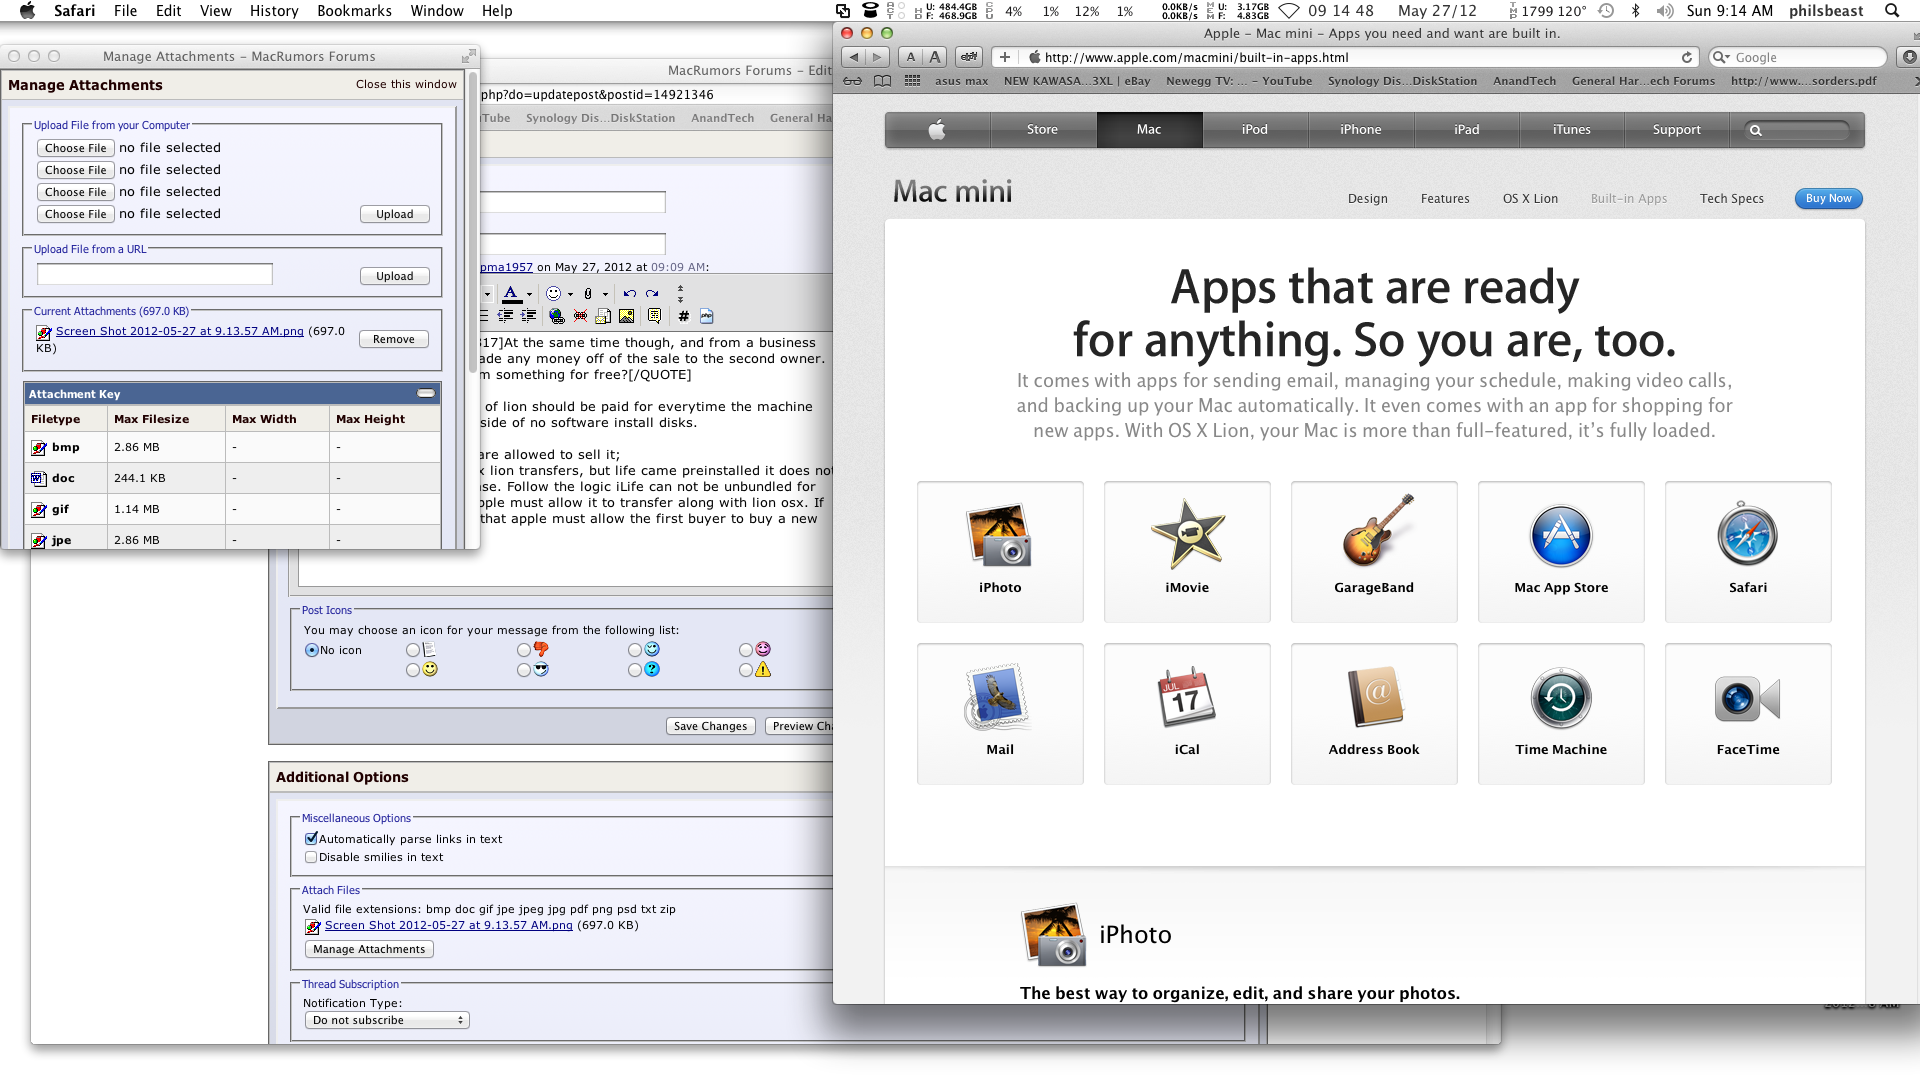The image size is (1920, 1080).
Task: Select the cool sunglasses post icon radio
Action: tap(524, 670)
